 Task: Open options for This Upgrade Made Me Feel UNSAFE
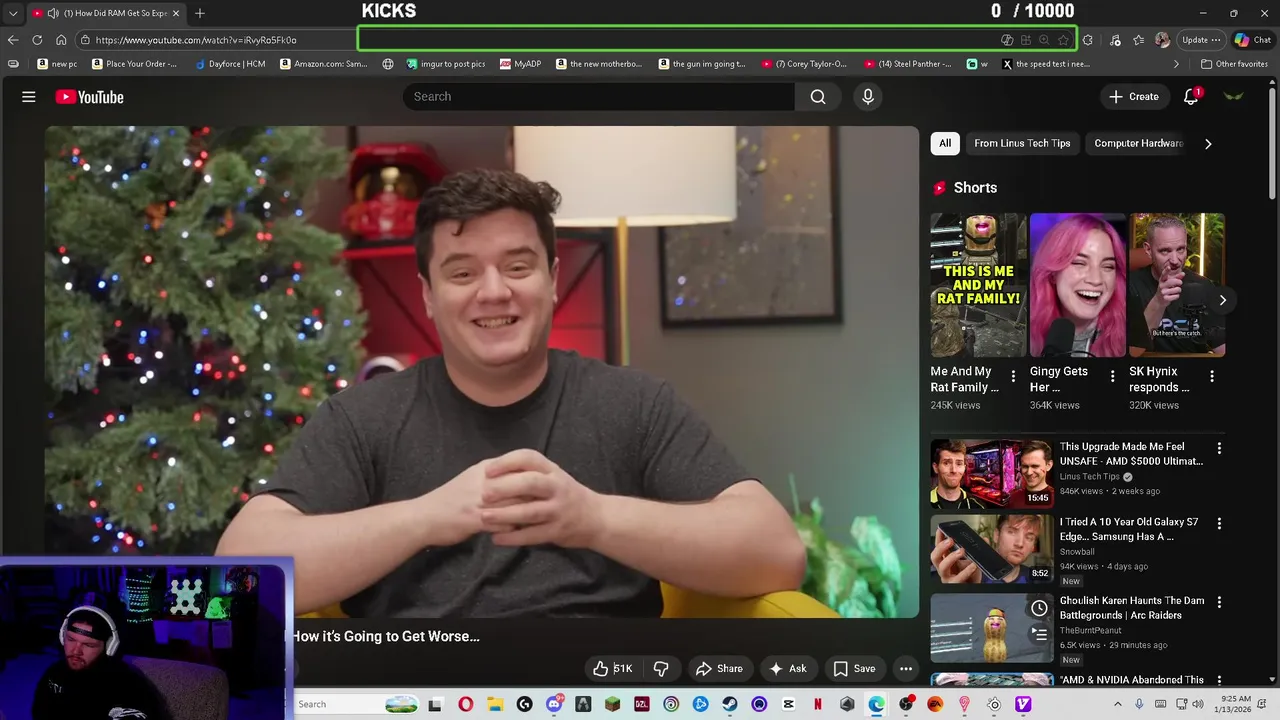(1219, 448)
